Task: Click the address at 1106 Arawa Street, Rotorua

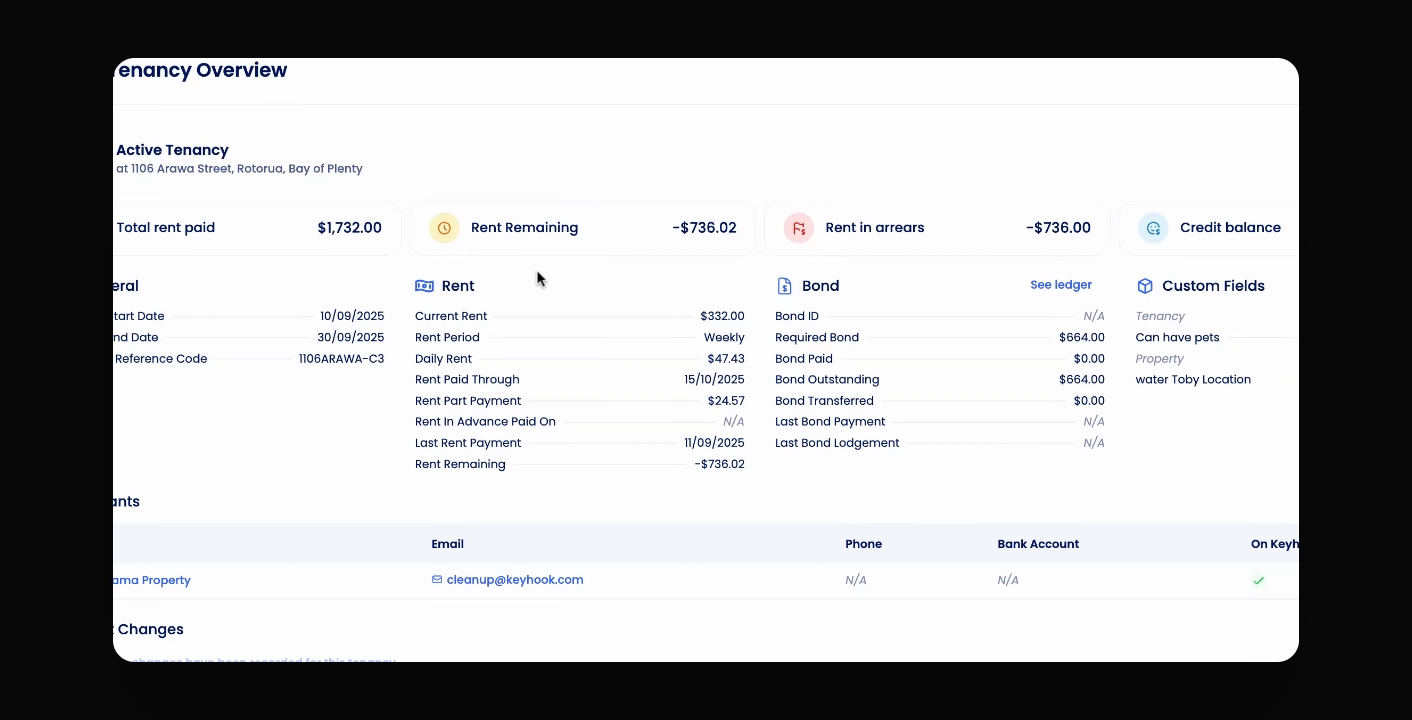Action: click(239, 169)
